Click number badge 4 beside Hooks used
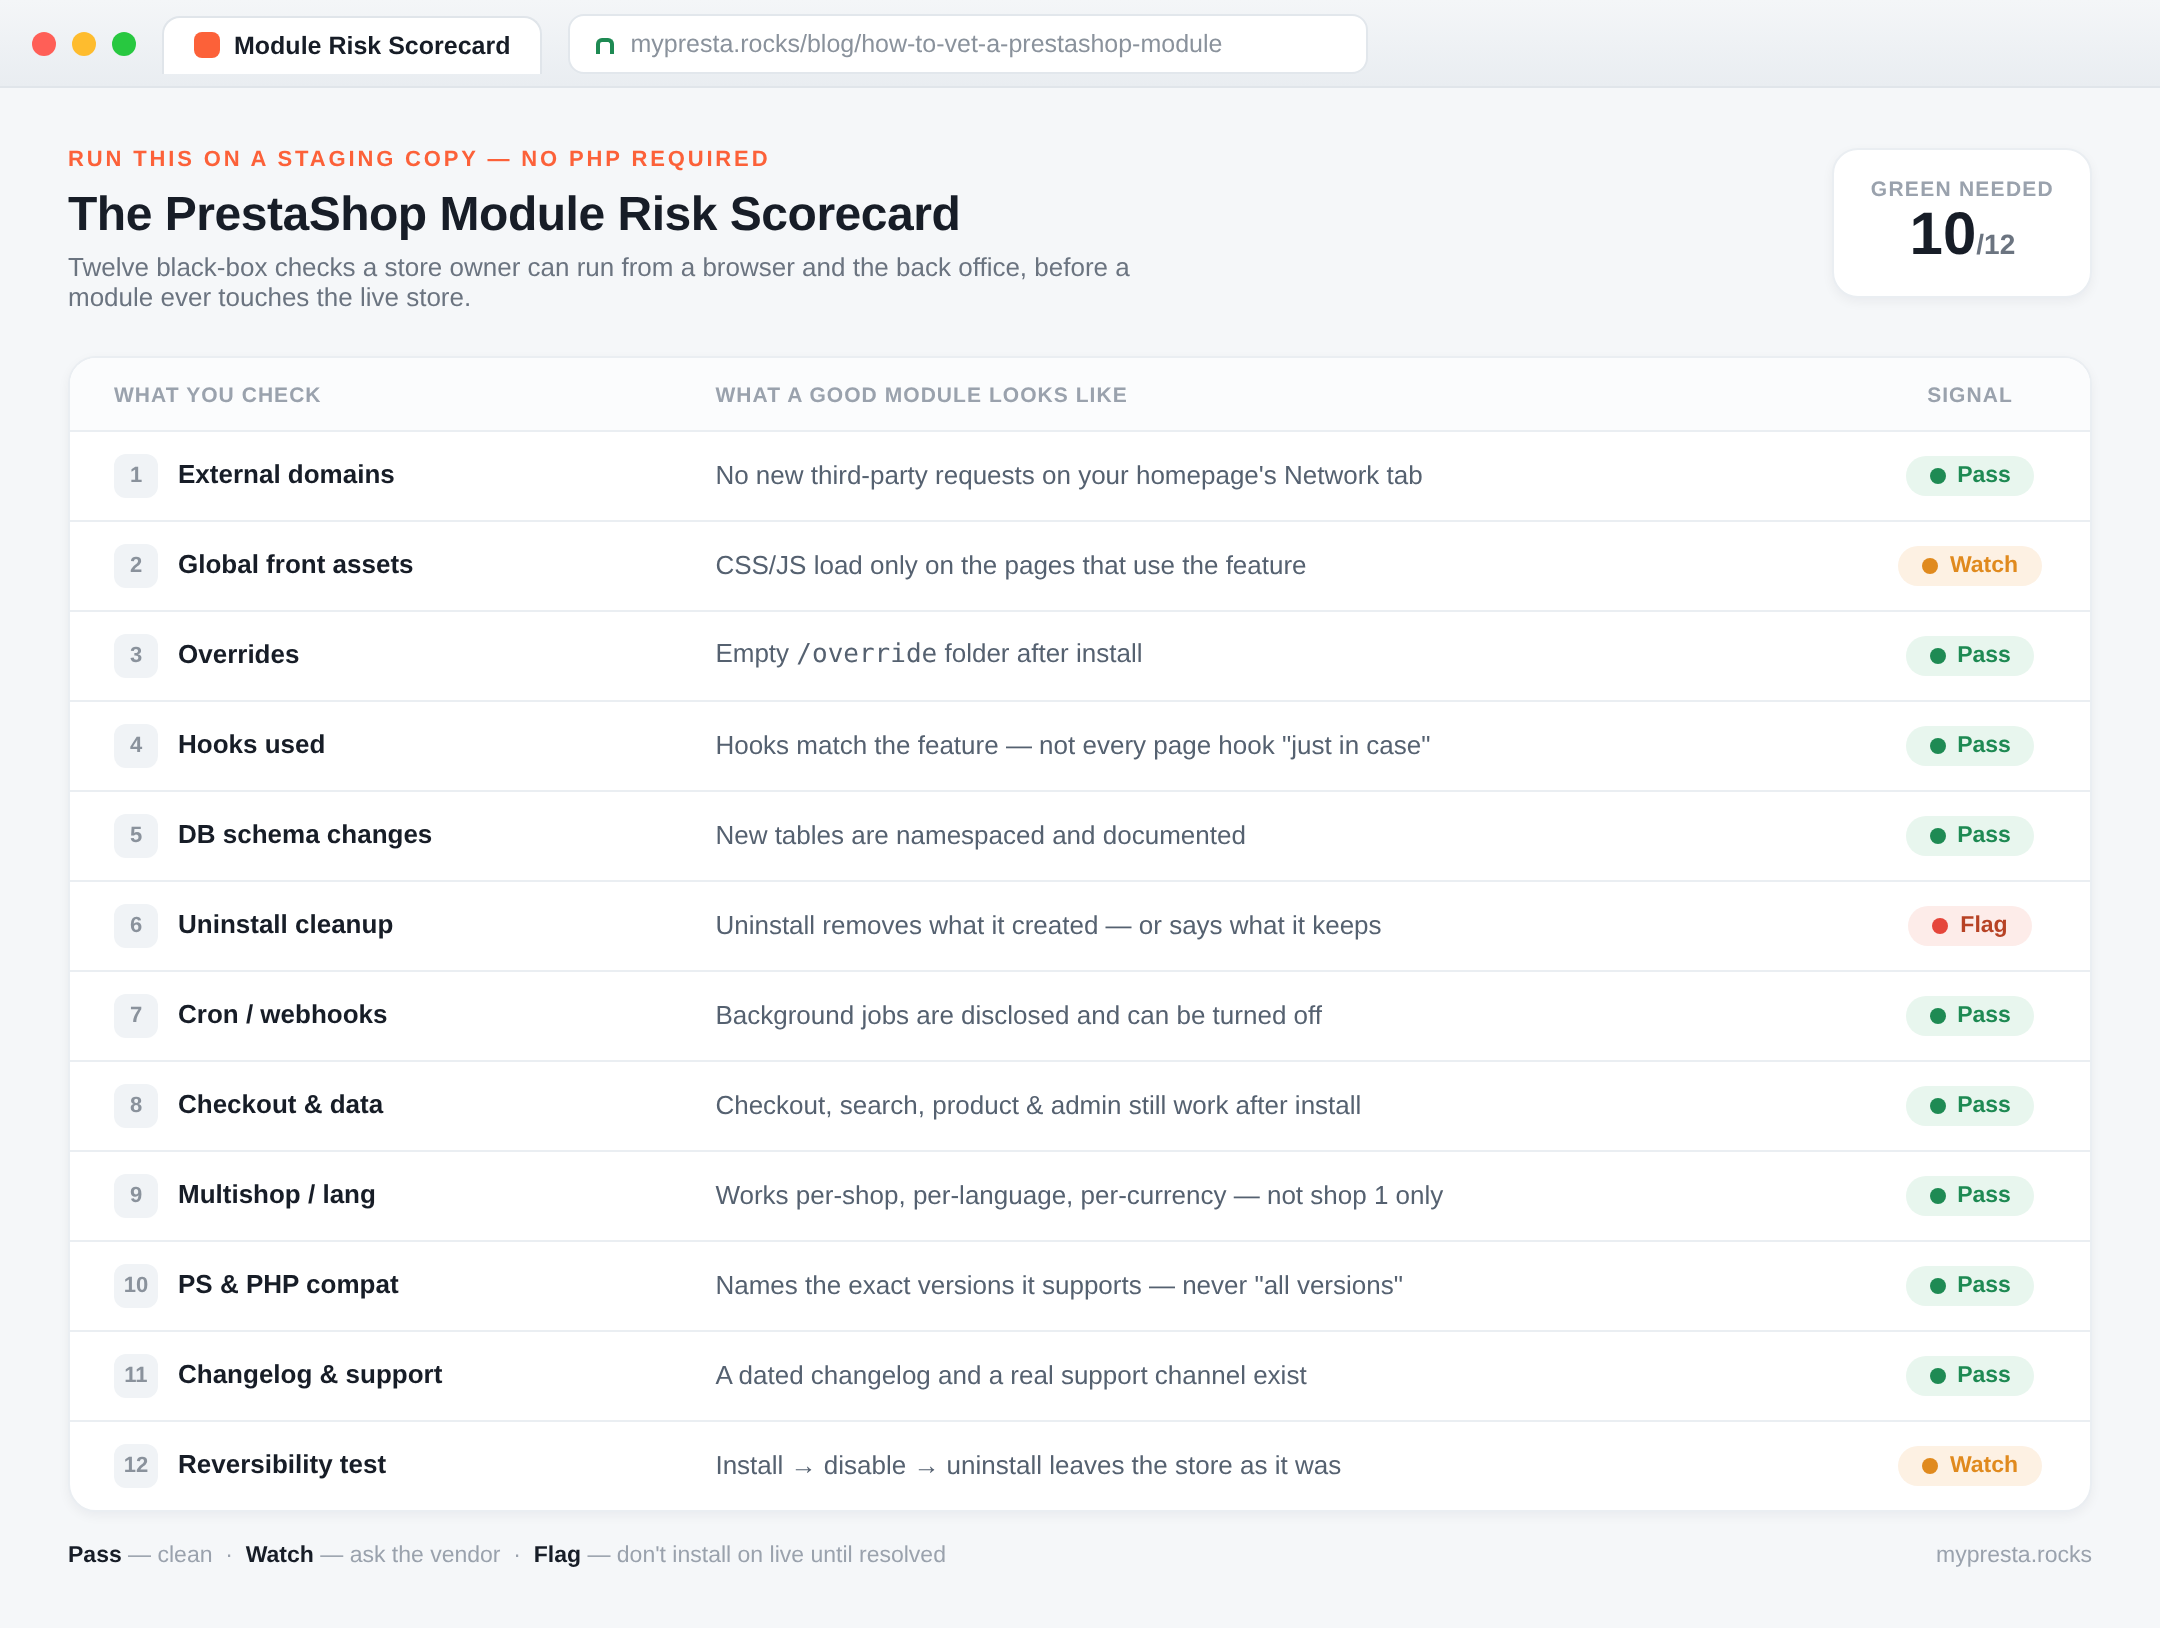This screenshot has width=2160, height=1628. (x=136, y=745)
